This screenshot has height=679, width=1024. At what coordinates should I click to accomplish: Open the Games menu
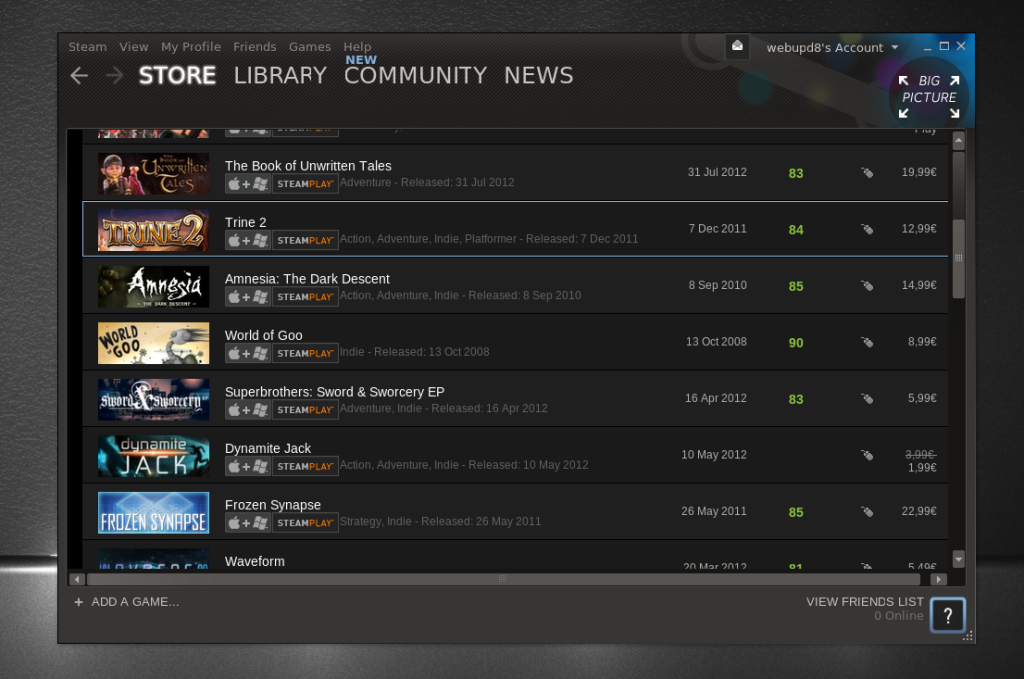310,47
